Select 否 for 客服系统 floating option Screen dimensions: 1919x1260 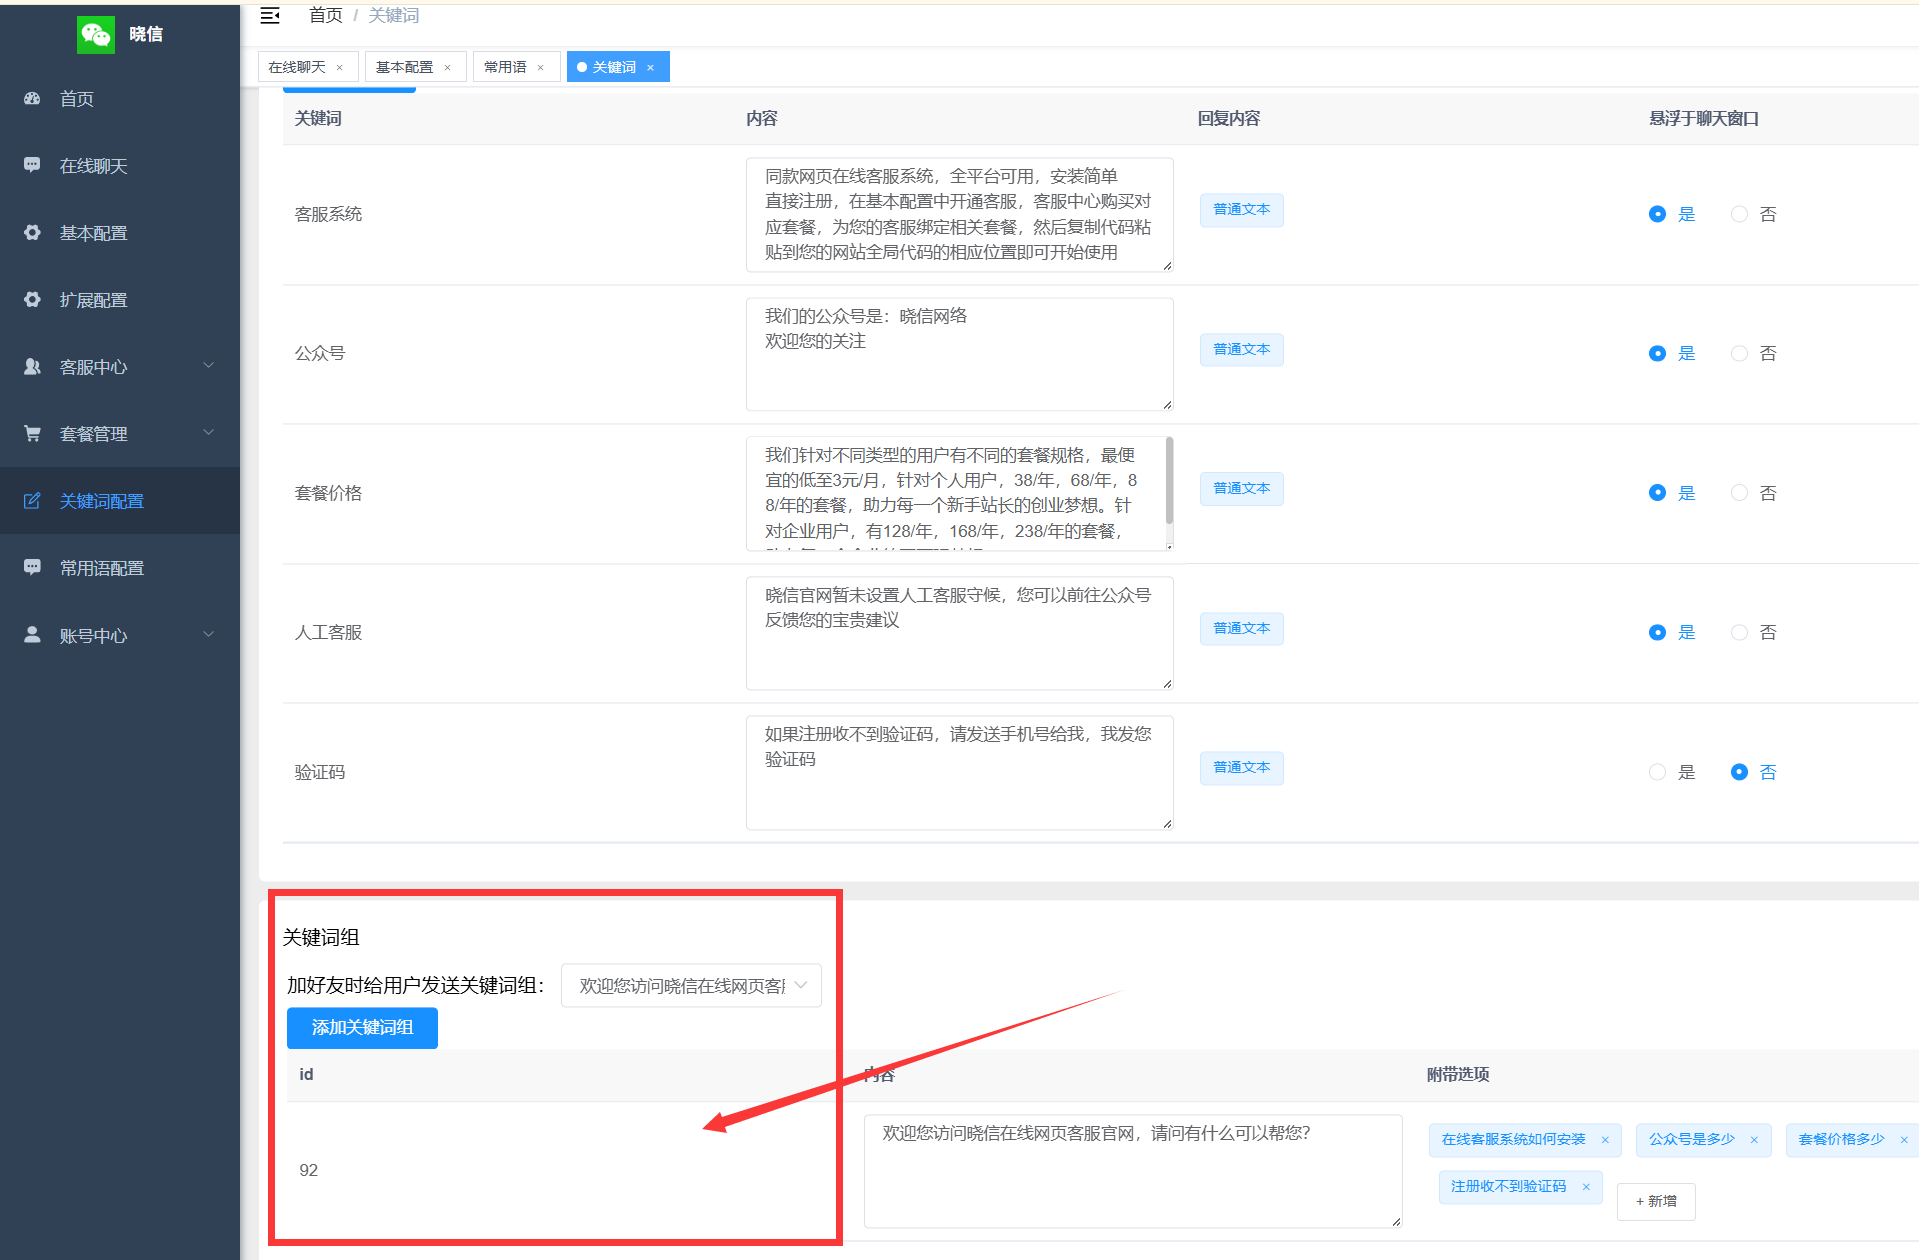(1739, 214)
